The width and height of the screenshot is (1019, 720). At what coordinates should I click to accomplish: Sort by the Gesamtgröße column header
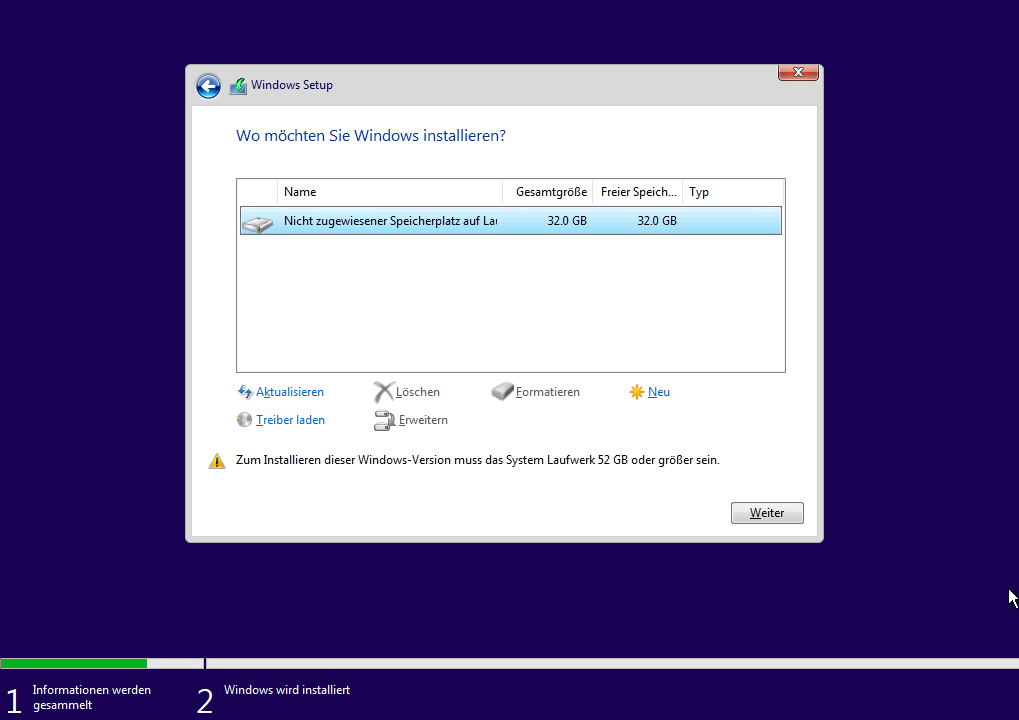(x=548, y=192)
